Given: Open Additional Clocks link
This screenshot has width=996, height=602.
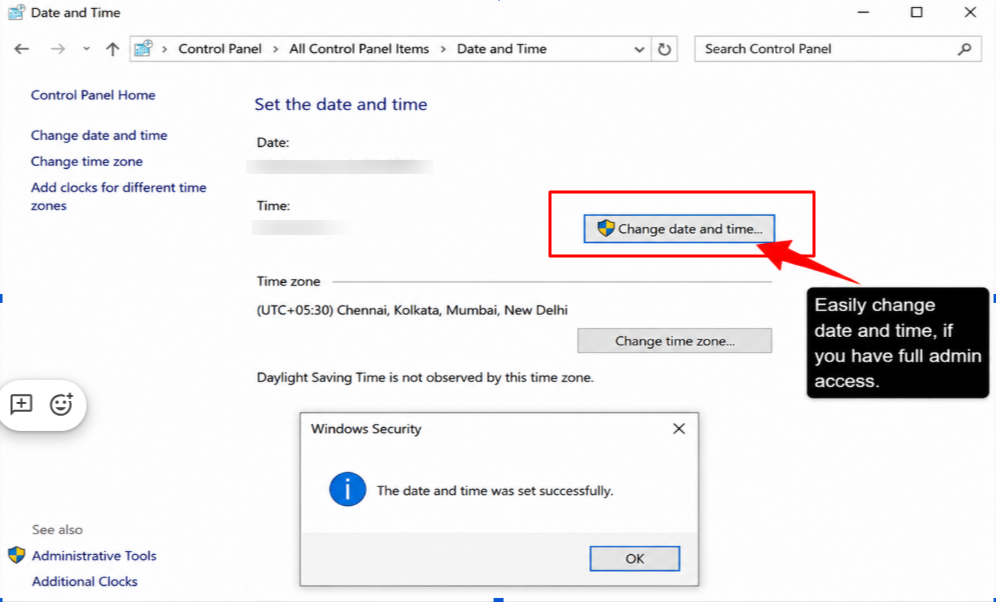Looking at the screenshot, I should coord(84,582).
